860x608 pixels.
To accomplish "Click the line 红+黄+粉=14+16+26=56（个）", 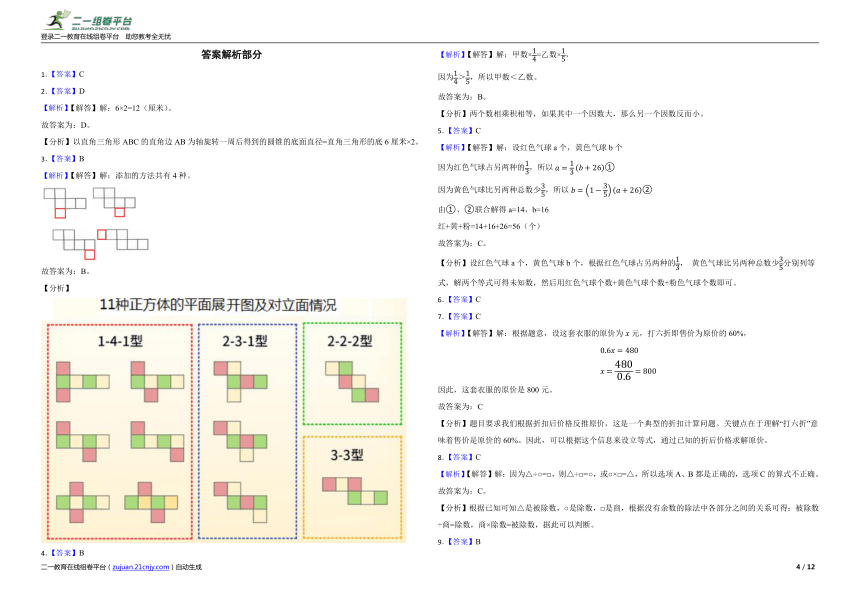I will coord(489,226).
